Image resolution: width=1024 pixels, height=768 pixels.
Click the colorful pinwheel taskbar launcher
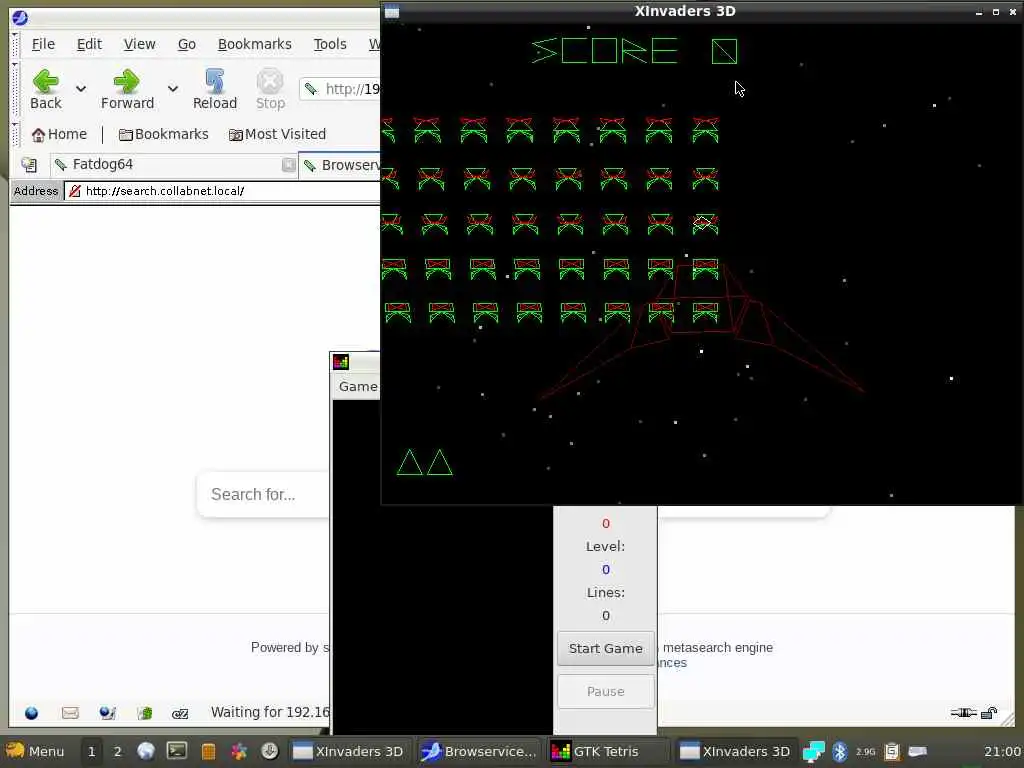[x=240, y=752]
